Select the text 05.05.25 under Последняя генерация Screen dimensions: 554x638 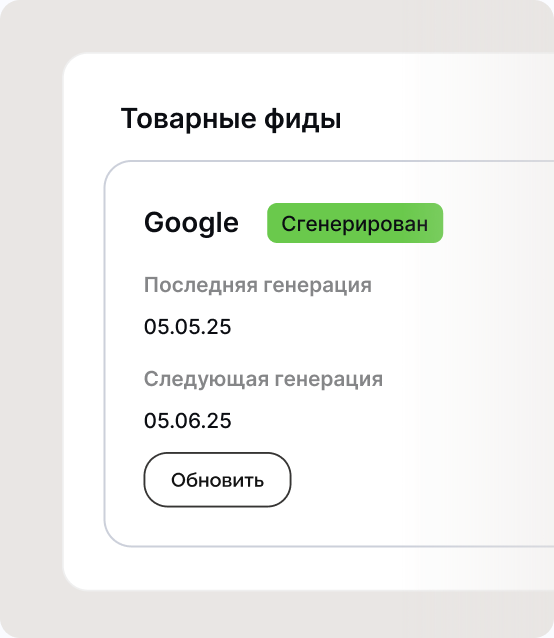click(188, 327)
